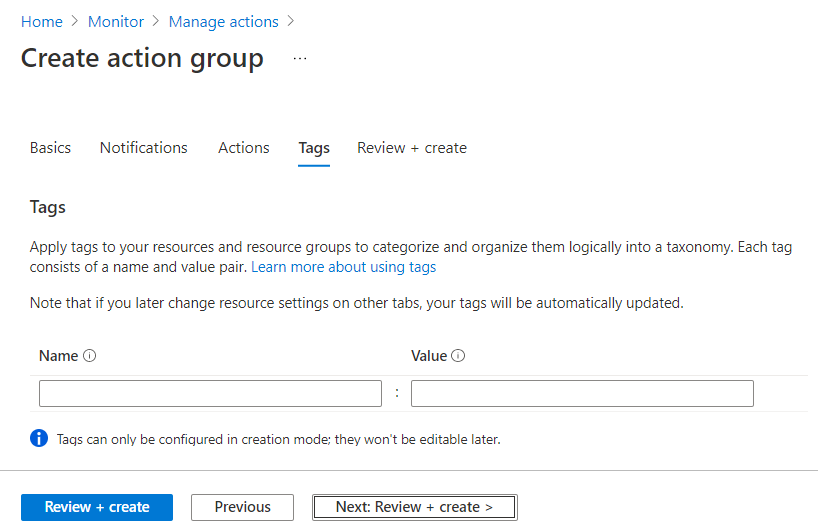Go back to Manage actions
This screenshot has width=818, height=529.
click(x=224, y=22)
